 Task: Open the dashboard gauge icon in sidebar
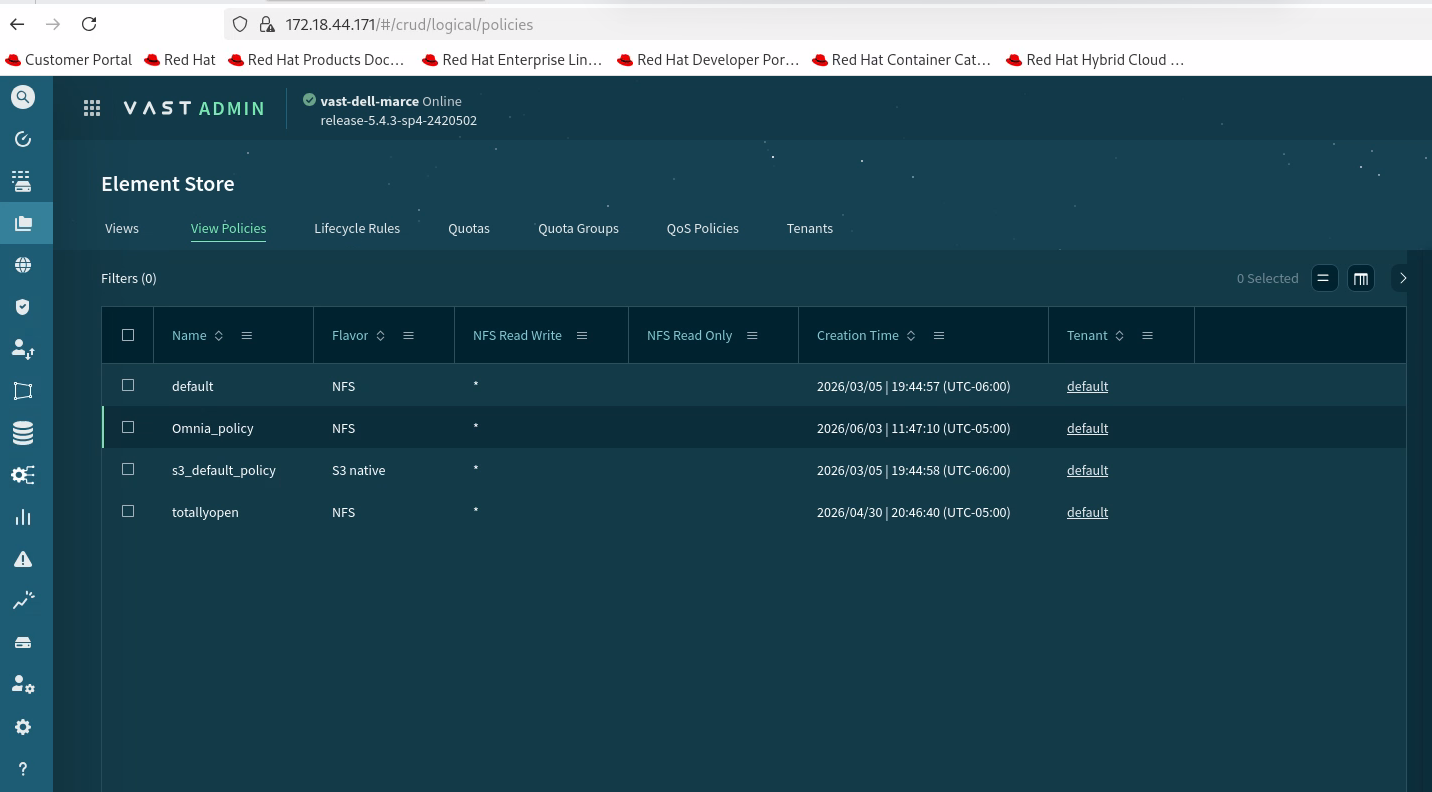pos(23,139)
